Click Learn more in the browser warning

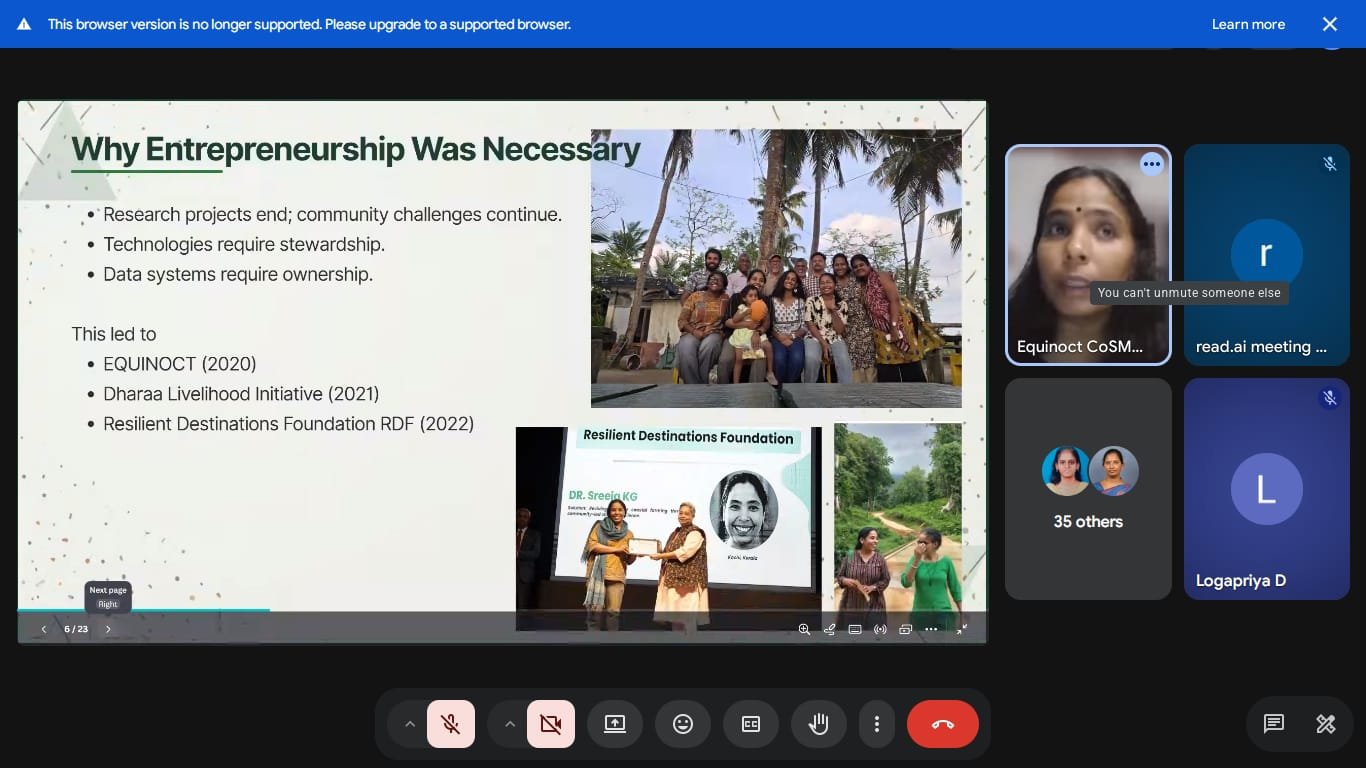click(1248, 24)
